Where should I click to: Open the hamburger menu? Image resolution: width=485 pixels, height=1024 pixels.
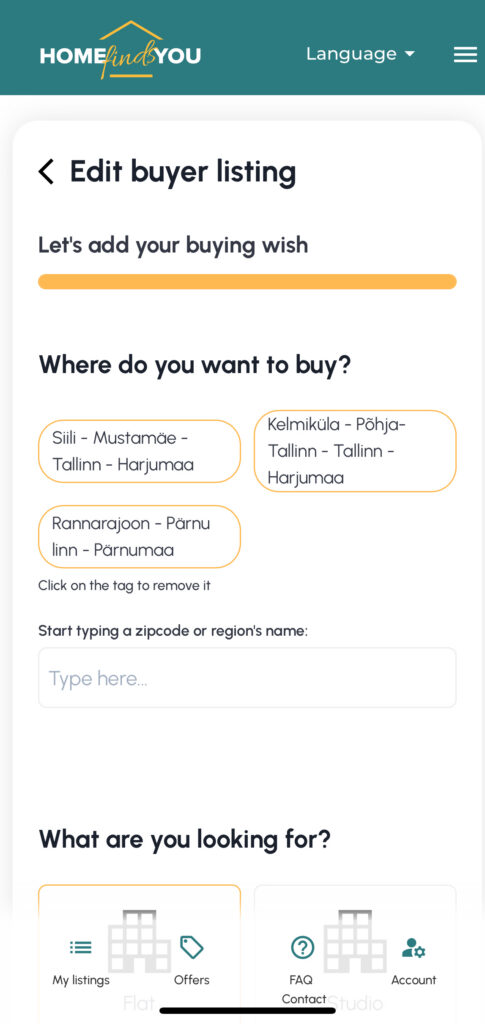(x=465, y=55)
